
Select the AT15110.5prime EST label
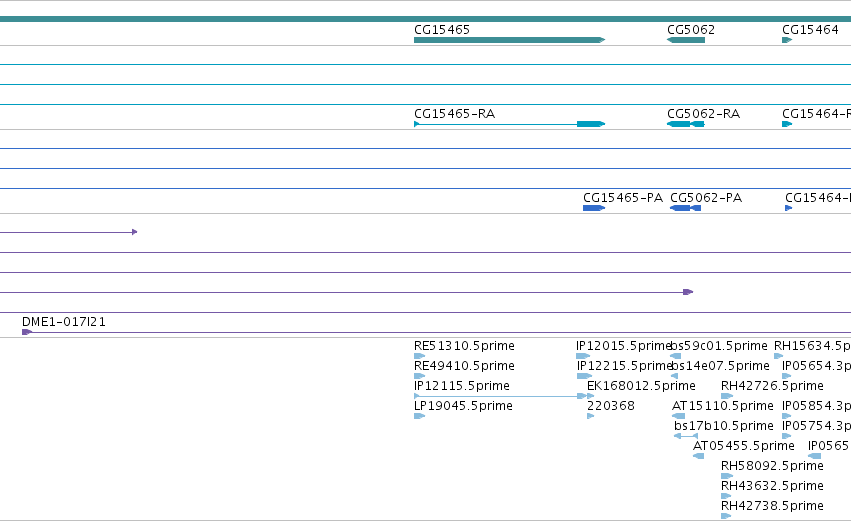(x=723, y=406)
